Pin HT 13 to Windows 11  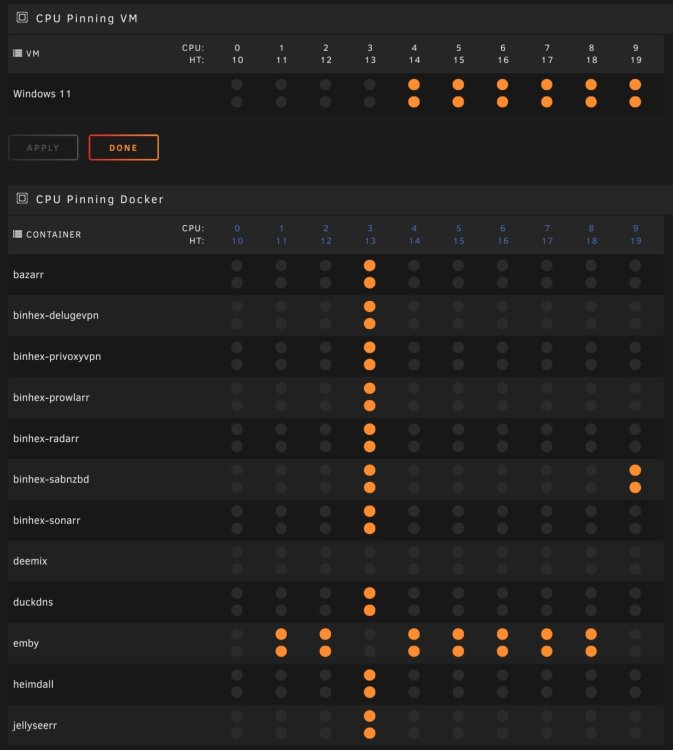(x=369, y=102)
